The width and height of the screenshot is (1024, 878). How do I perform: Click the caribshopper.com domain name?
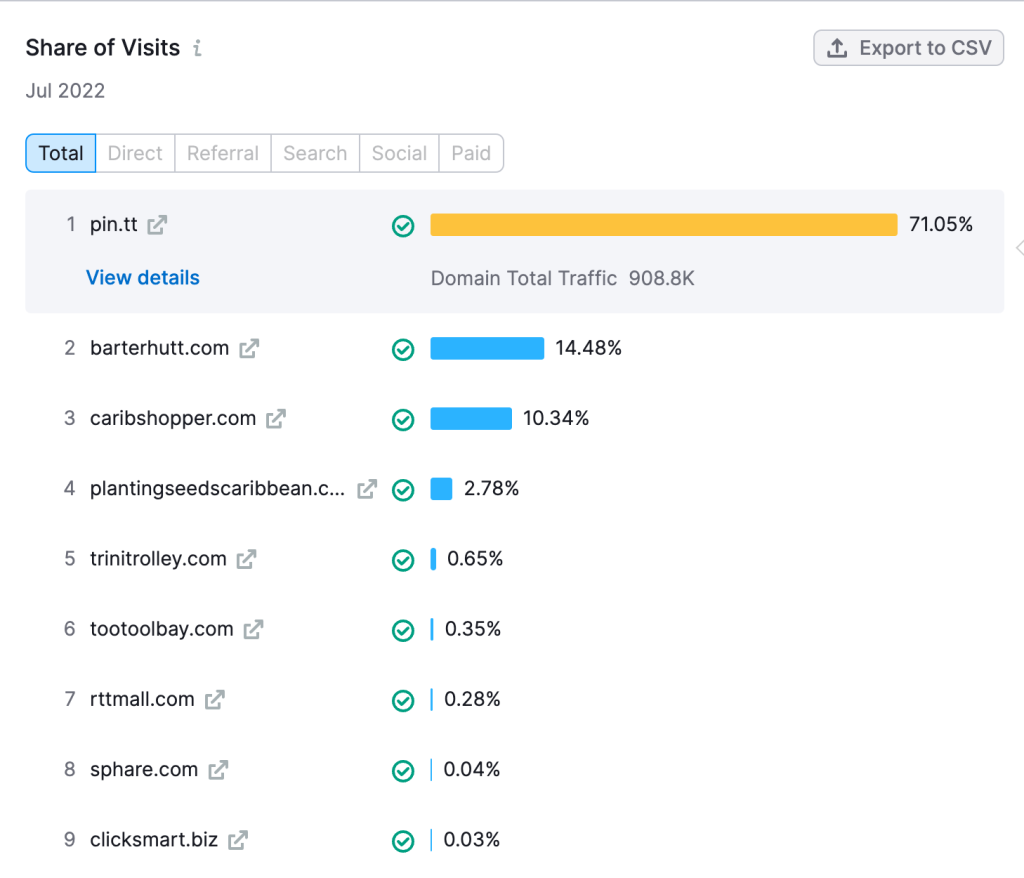[x=173, y=418]
